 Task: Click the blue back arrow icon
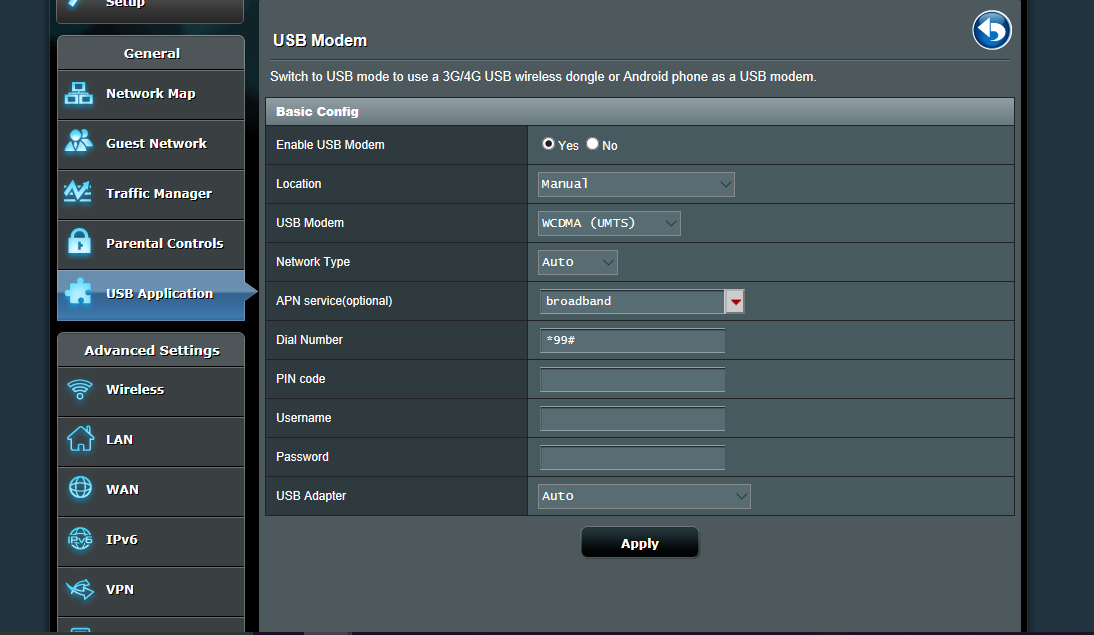click(x=991, y=31)
